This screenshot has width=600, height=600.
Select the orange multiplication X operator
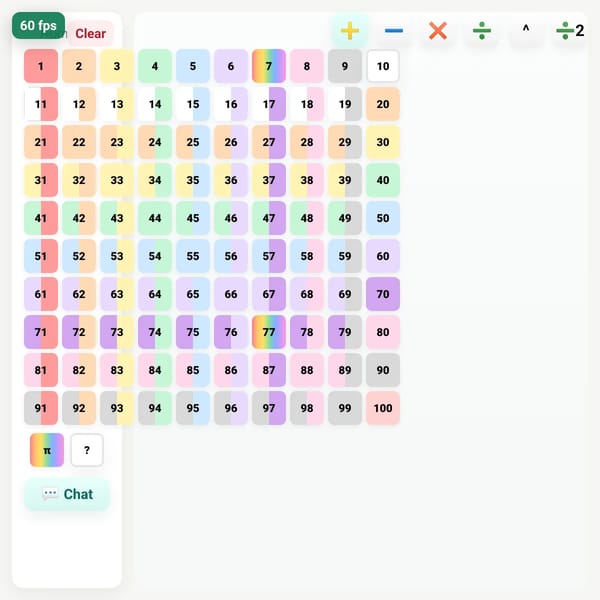[x=438, y=31]
